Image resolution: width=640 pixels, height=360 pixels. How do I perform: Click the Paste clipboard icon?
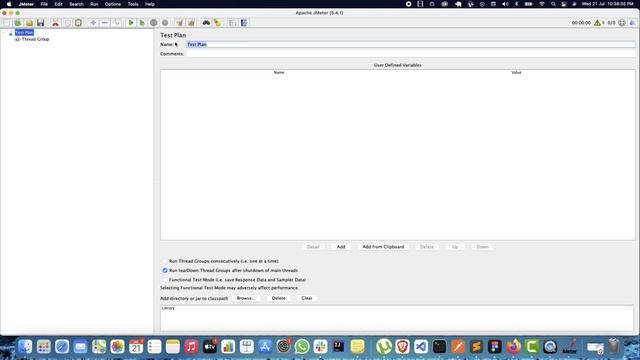(x=78, y=23)
